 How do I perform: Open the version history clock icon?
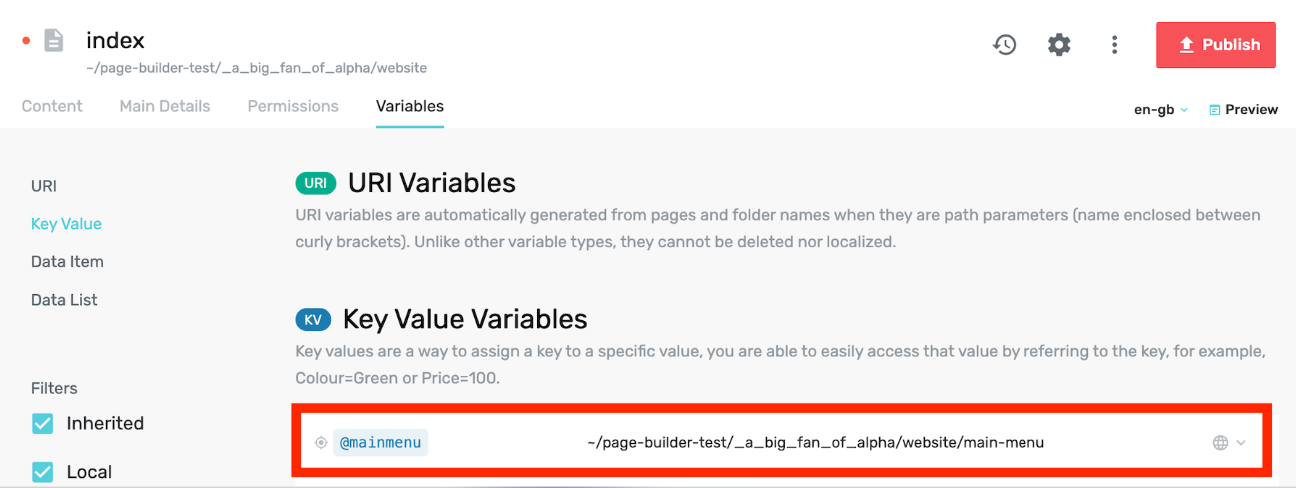pyautogui.click(x=1004, y=45)
